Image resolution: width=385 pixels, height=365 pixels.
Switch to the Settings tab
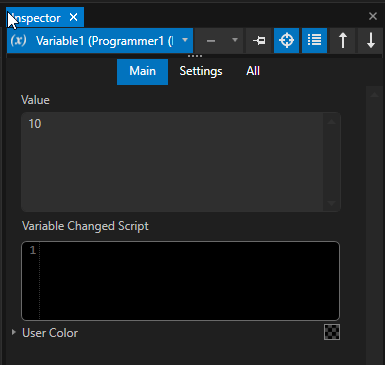201,71
